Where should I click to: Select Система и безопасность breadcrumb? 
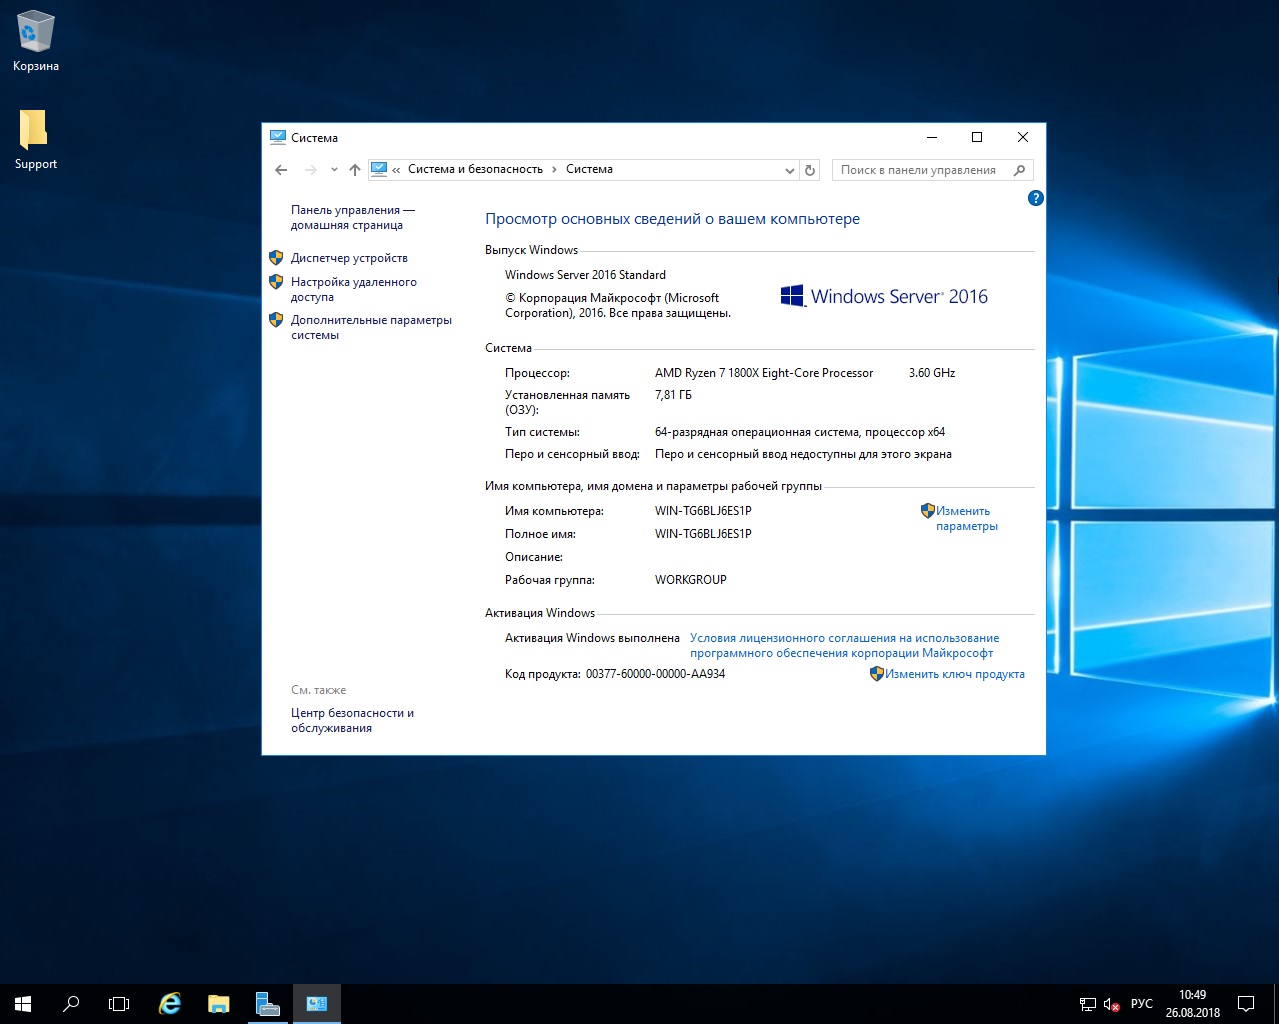pyautogui.click(x=475, y=169)
